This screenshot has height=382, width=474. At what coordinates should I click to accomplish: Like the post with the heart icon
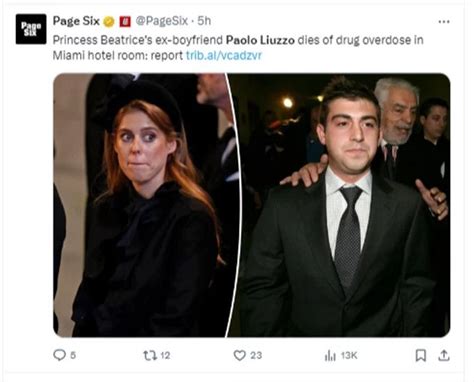[240, 355]
